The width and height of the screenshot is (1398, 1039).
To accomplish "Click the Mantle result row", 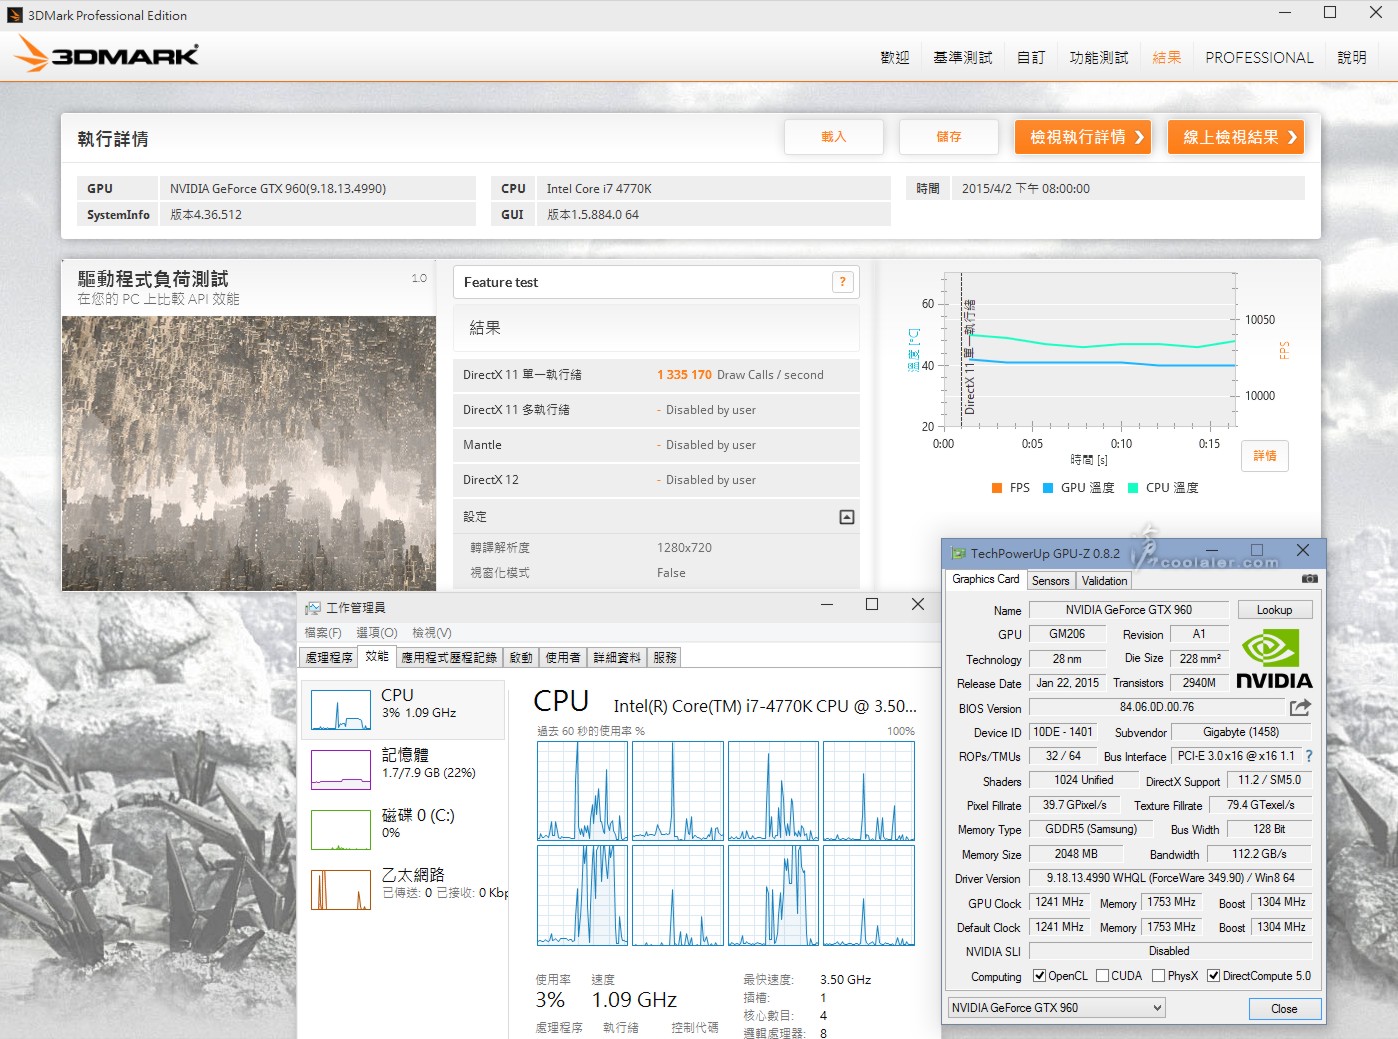I will tap(656, 445).
